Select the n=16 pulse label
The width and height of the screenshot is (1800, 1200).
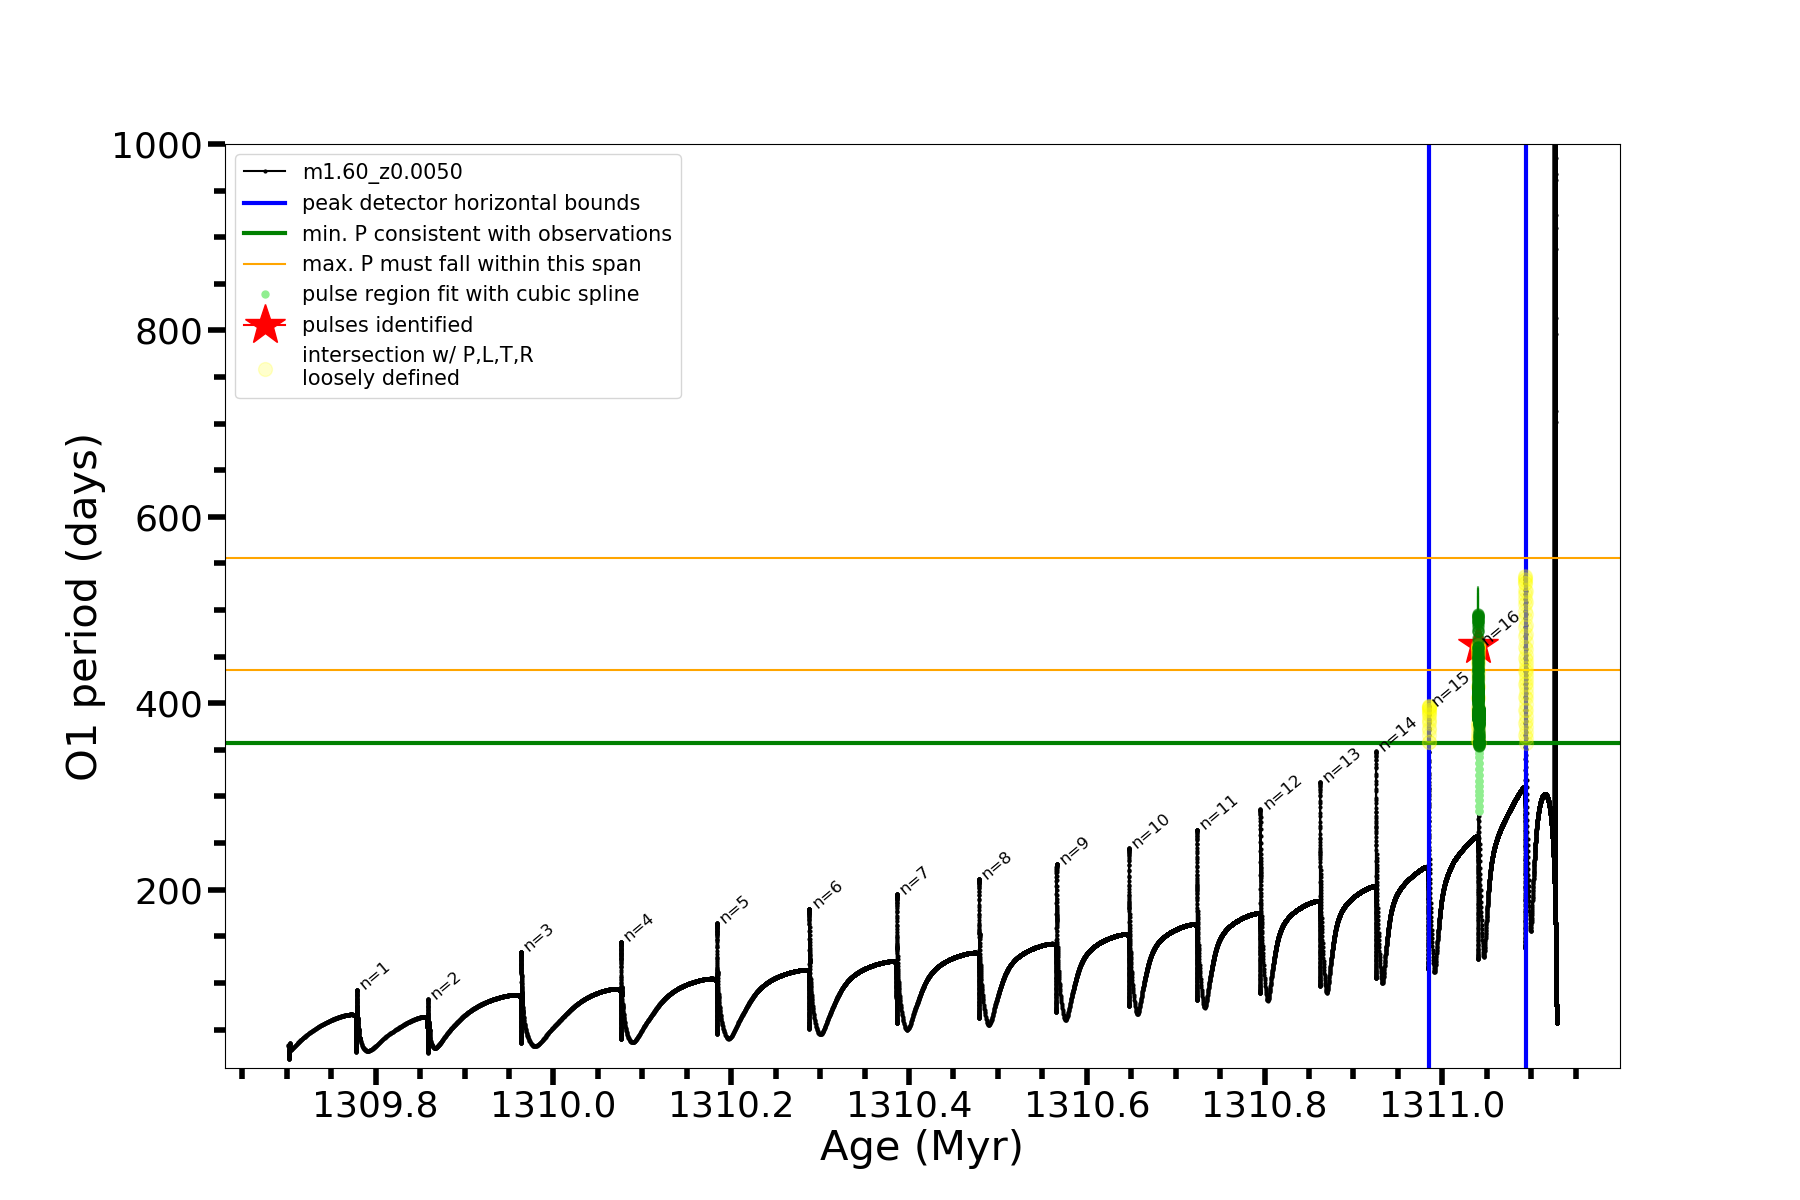coord(1501,627)
